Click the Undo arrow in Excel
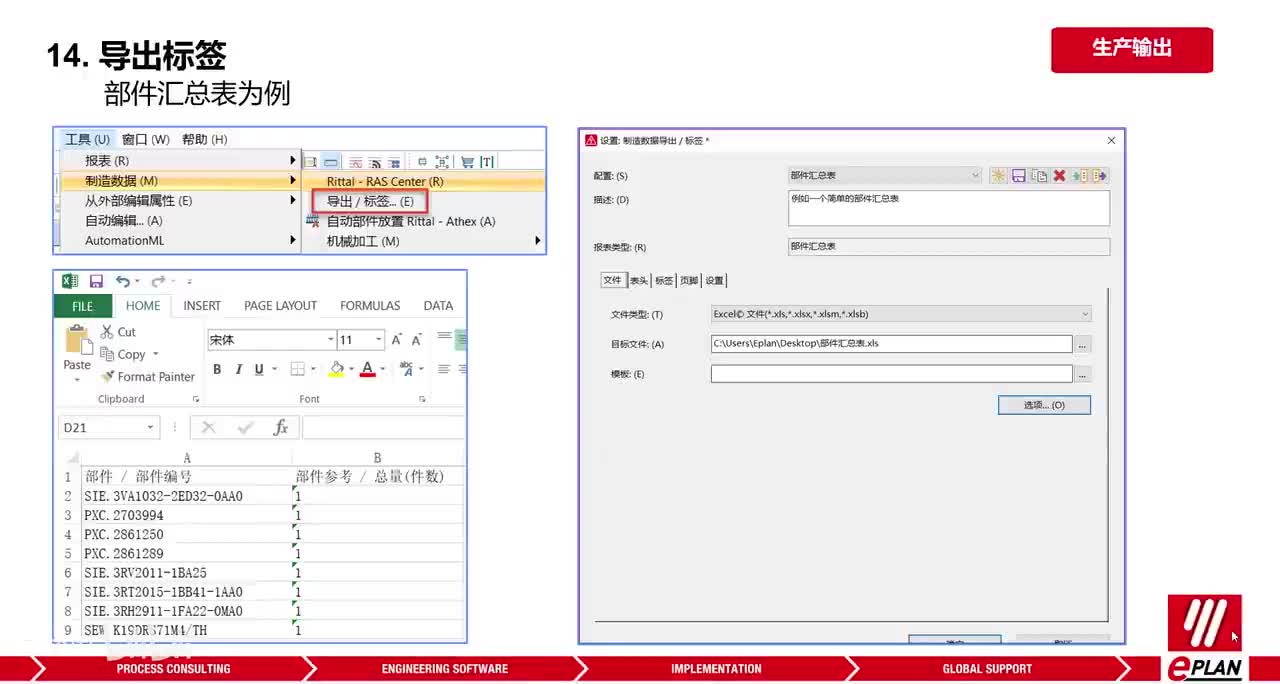The width and height of the screenshot is (1280, 684). pyautogui.click(x=122, y=281)
